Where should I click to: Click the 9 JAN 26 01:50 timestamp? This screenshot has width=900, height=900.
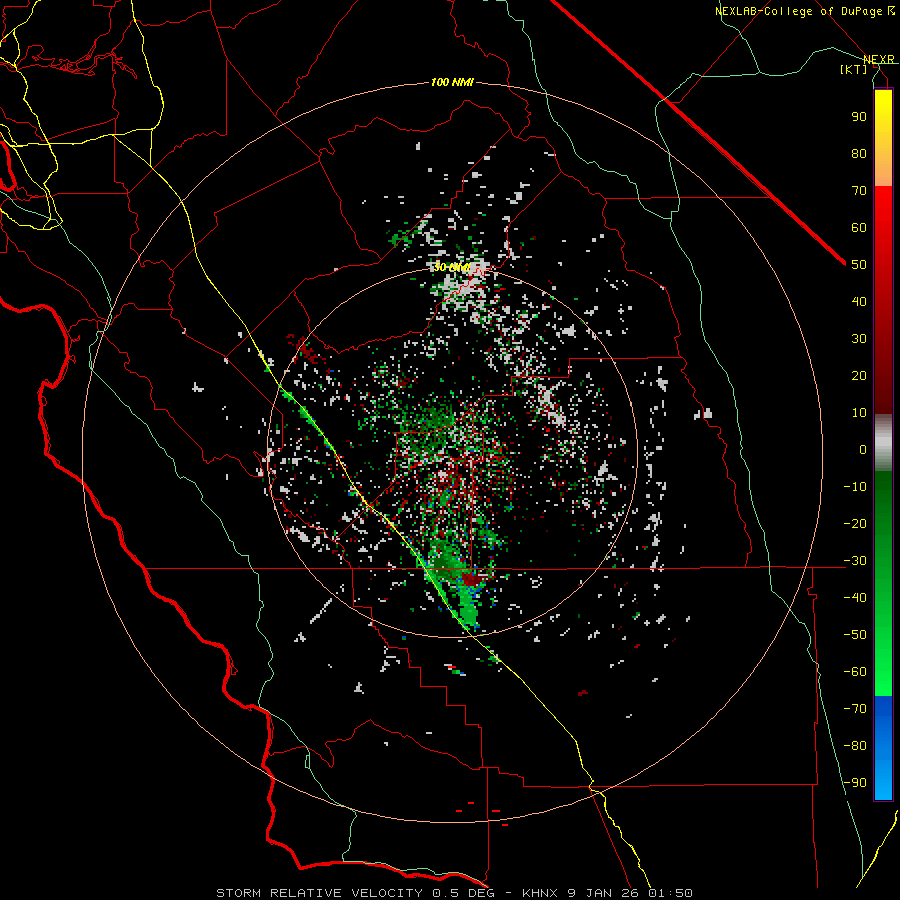click(630, 893)
